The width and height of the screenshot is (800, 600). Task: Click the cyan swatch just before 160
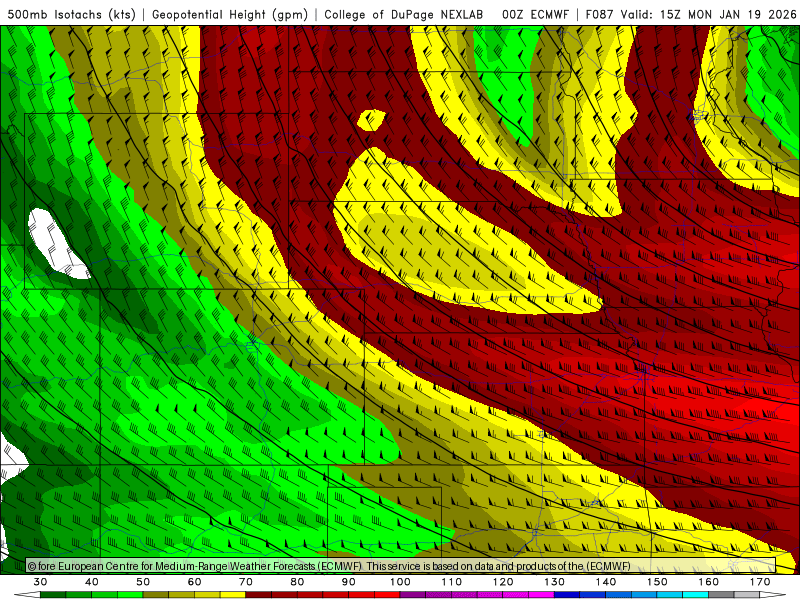coord(696,595)
